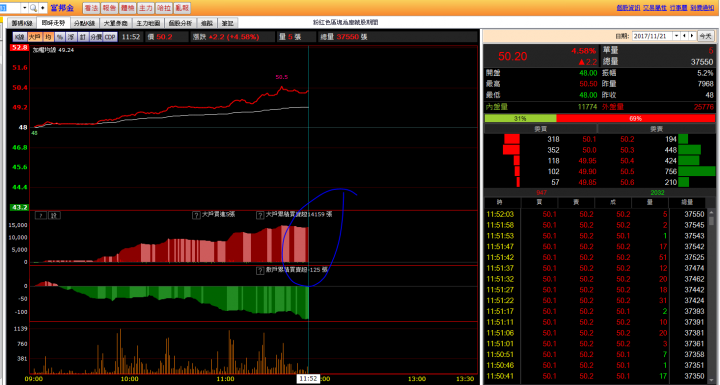
Task: Click the 哈拉 button
Action: 163,8
